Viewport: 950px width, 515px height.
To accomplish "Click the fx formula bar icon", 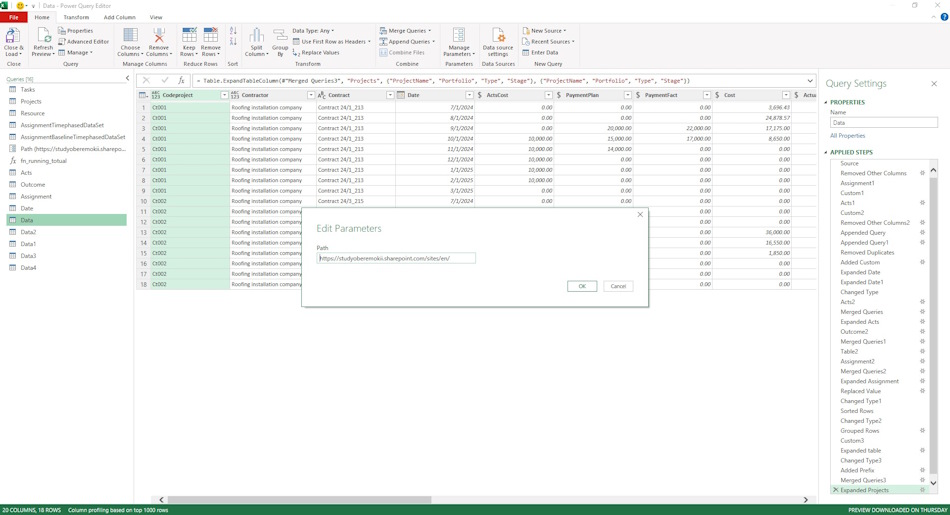I will 181,81.
